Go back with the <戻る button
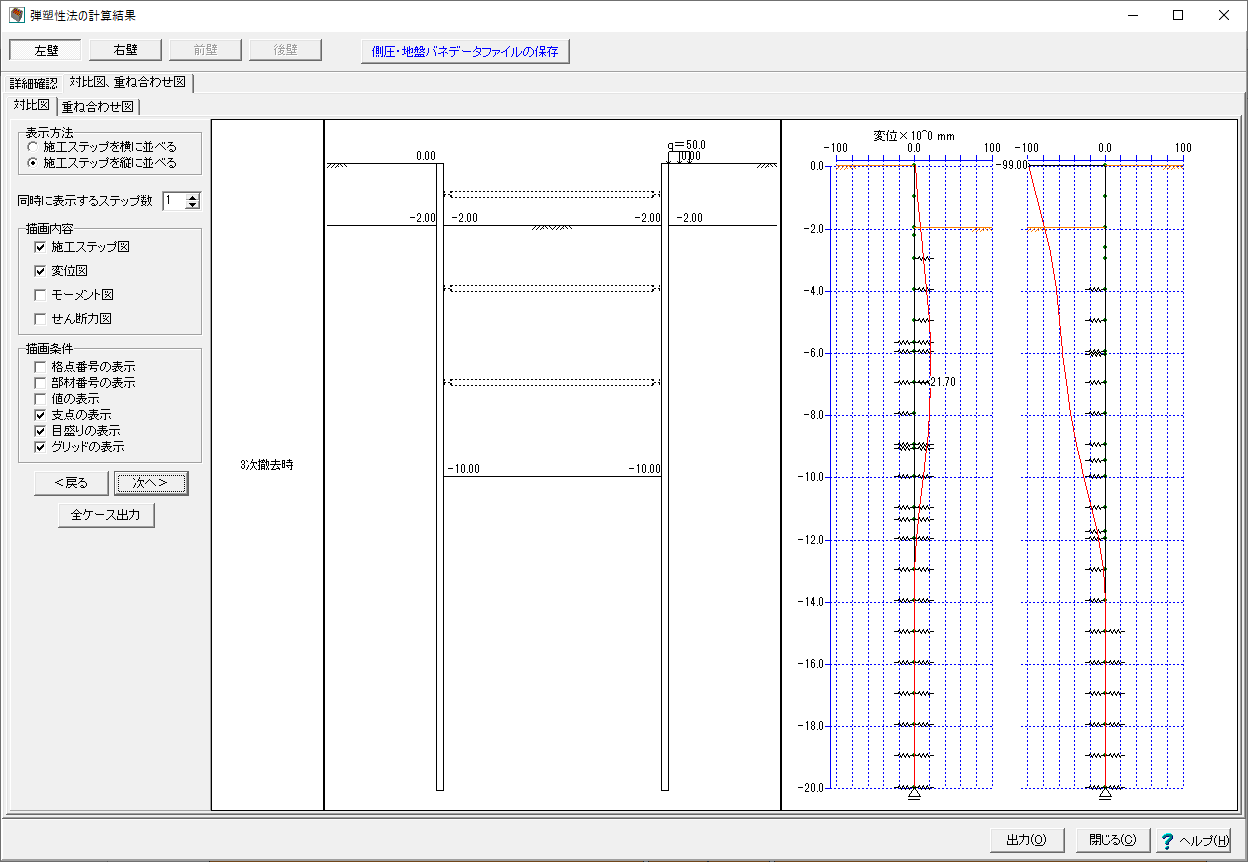The height and width of the screenshot is (862, 1248). click(x=71, y=483)
